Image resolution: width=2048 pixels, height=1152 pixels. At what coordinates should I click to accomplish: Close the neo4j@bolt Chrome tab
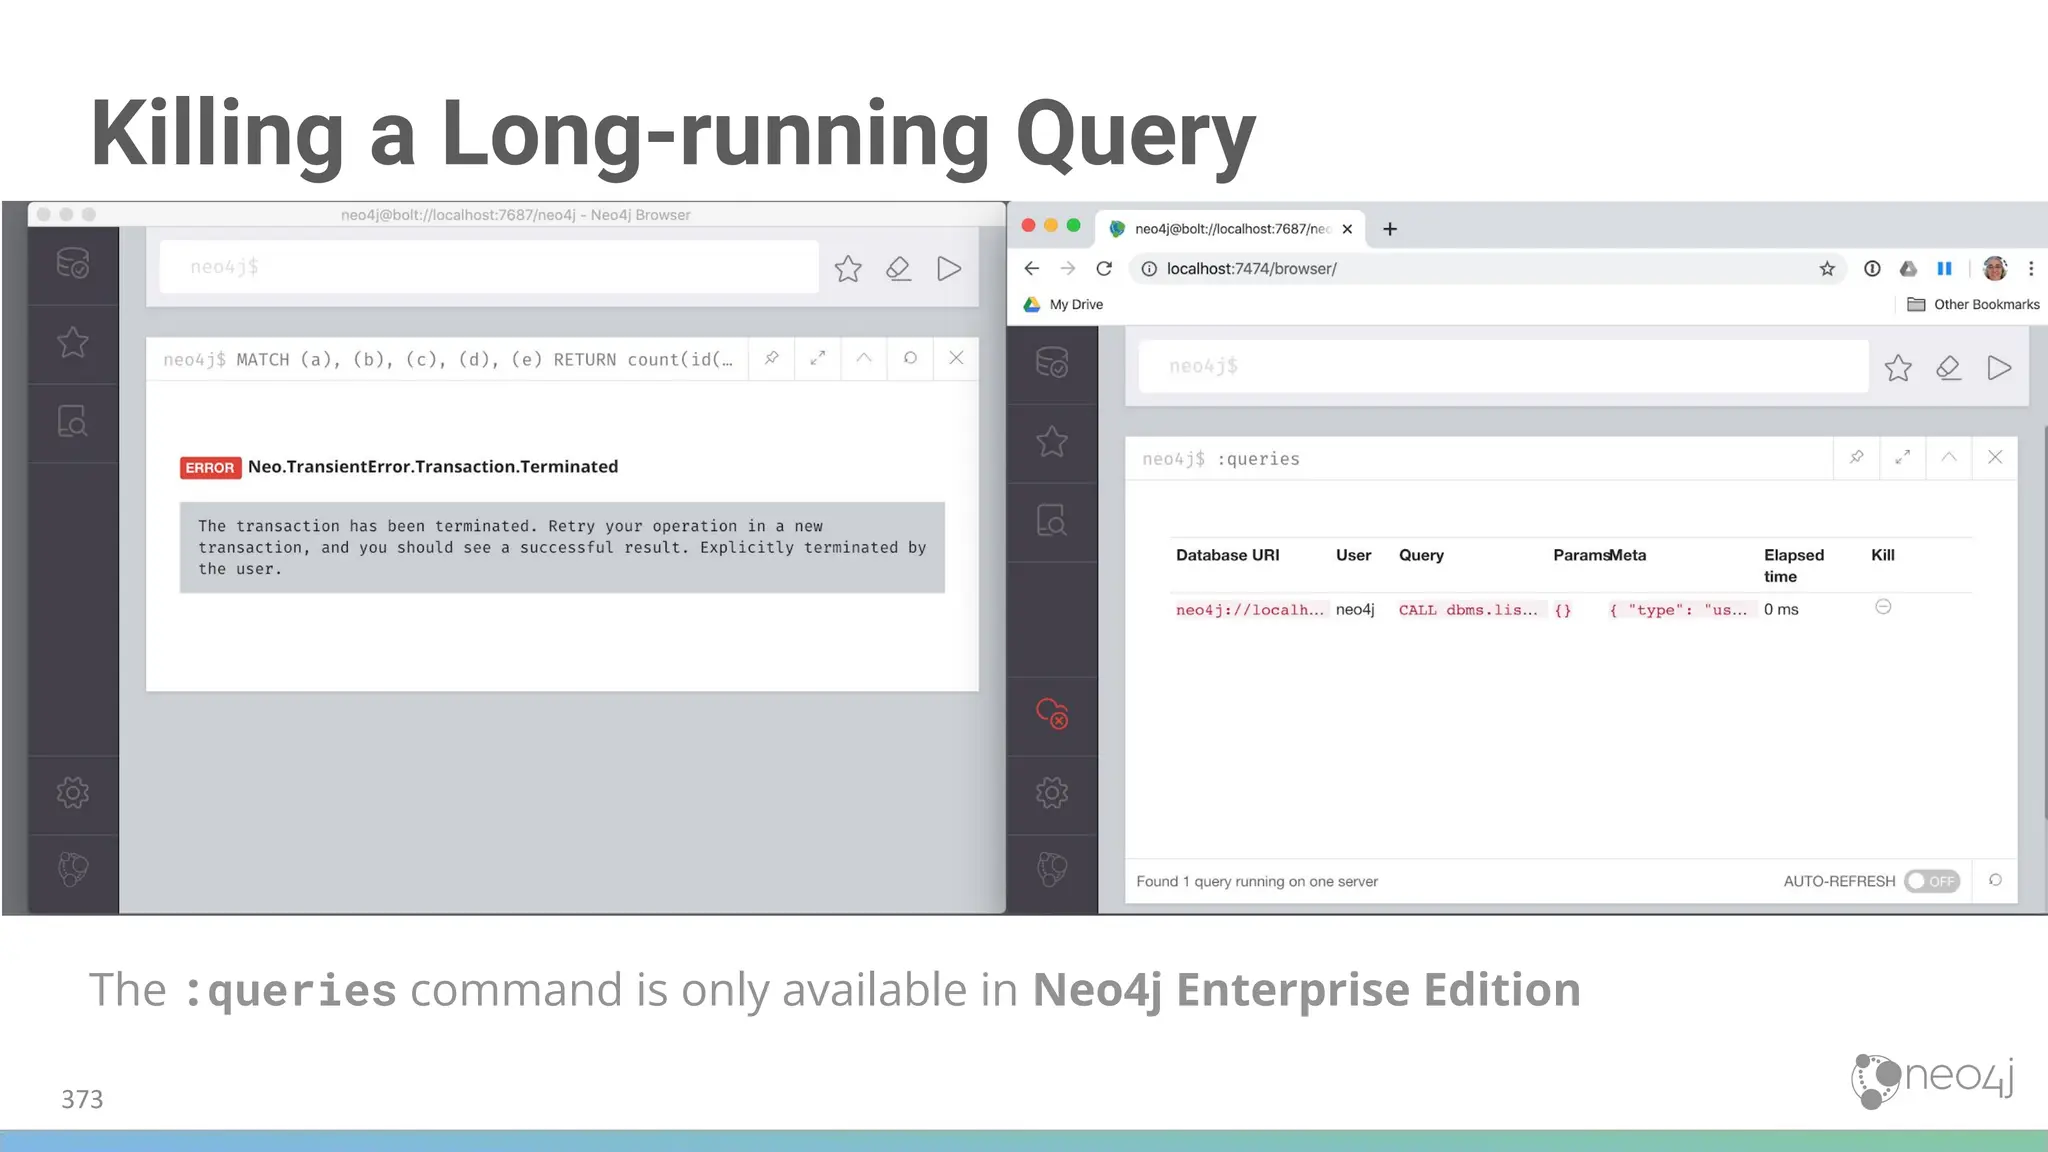coord(1347,229)
